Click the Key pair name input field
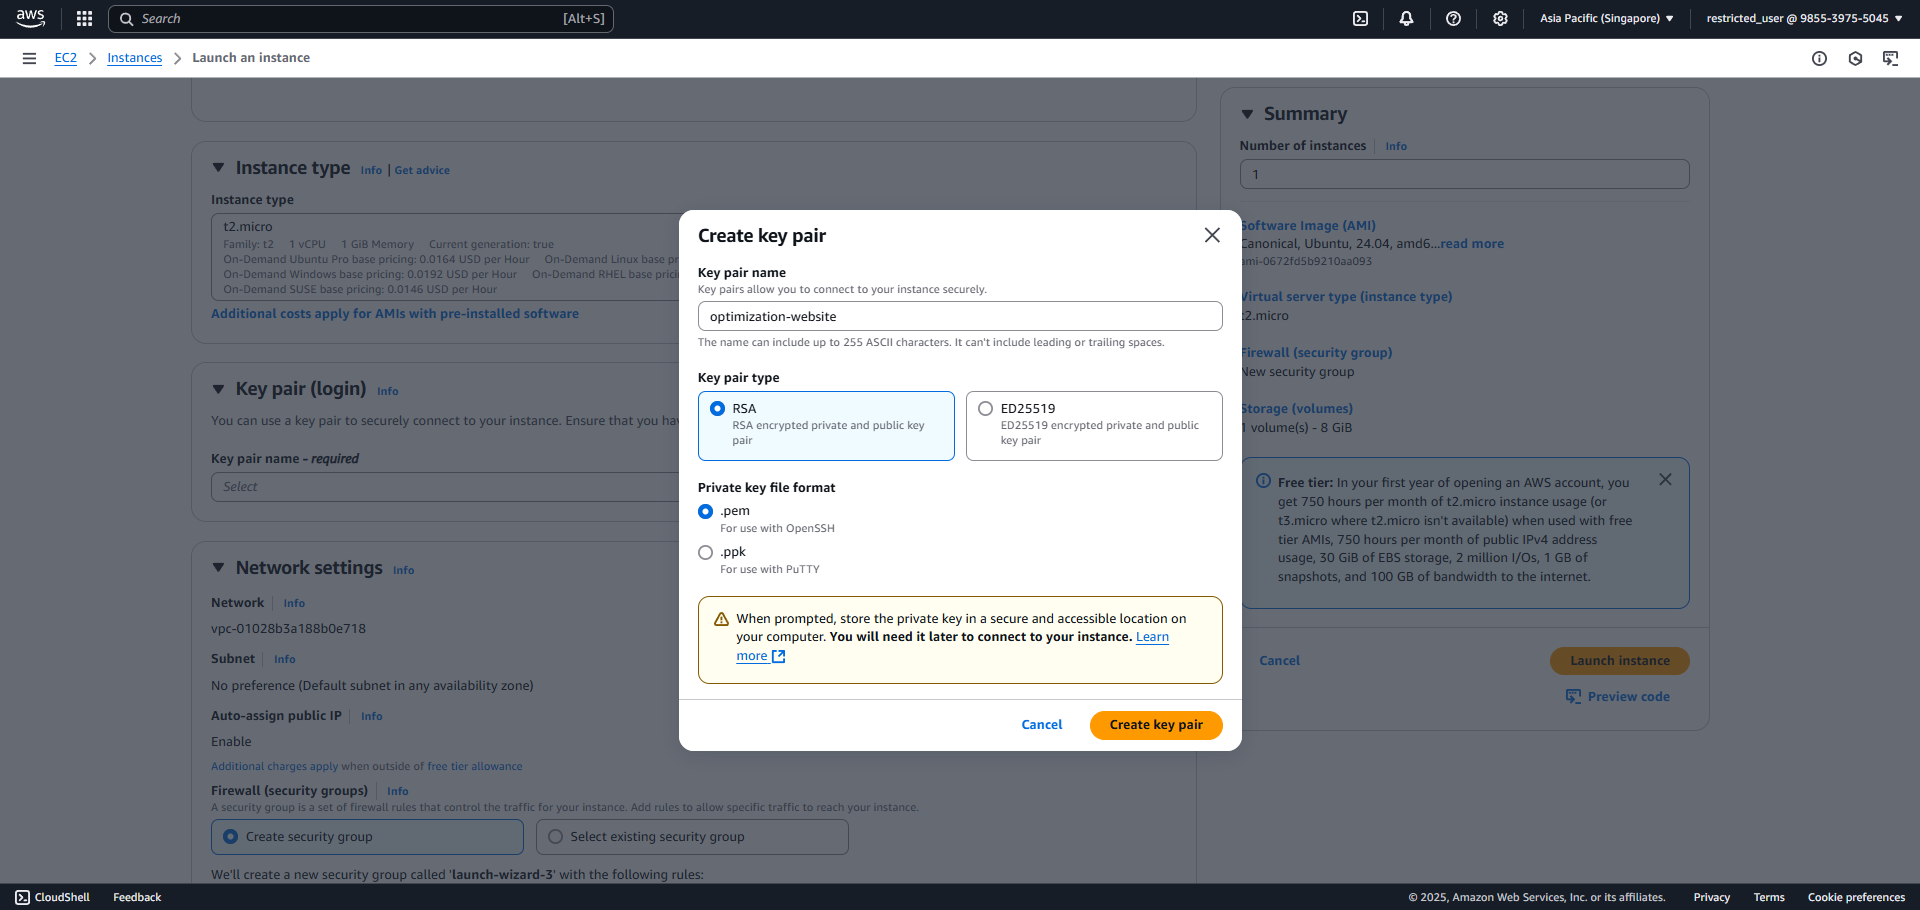This screenshot has width=1920, height=910. (x=960, y=316)
